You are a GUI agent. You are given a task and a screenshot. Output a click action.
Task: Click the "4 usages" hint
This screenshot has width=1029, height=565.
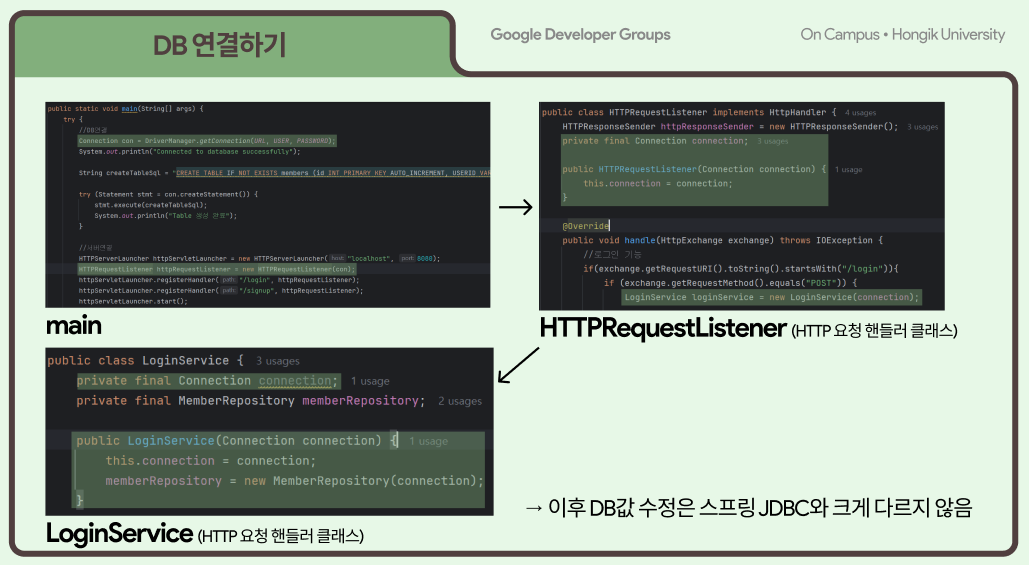coord(860,113)
